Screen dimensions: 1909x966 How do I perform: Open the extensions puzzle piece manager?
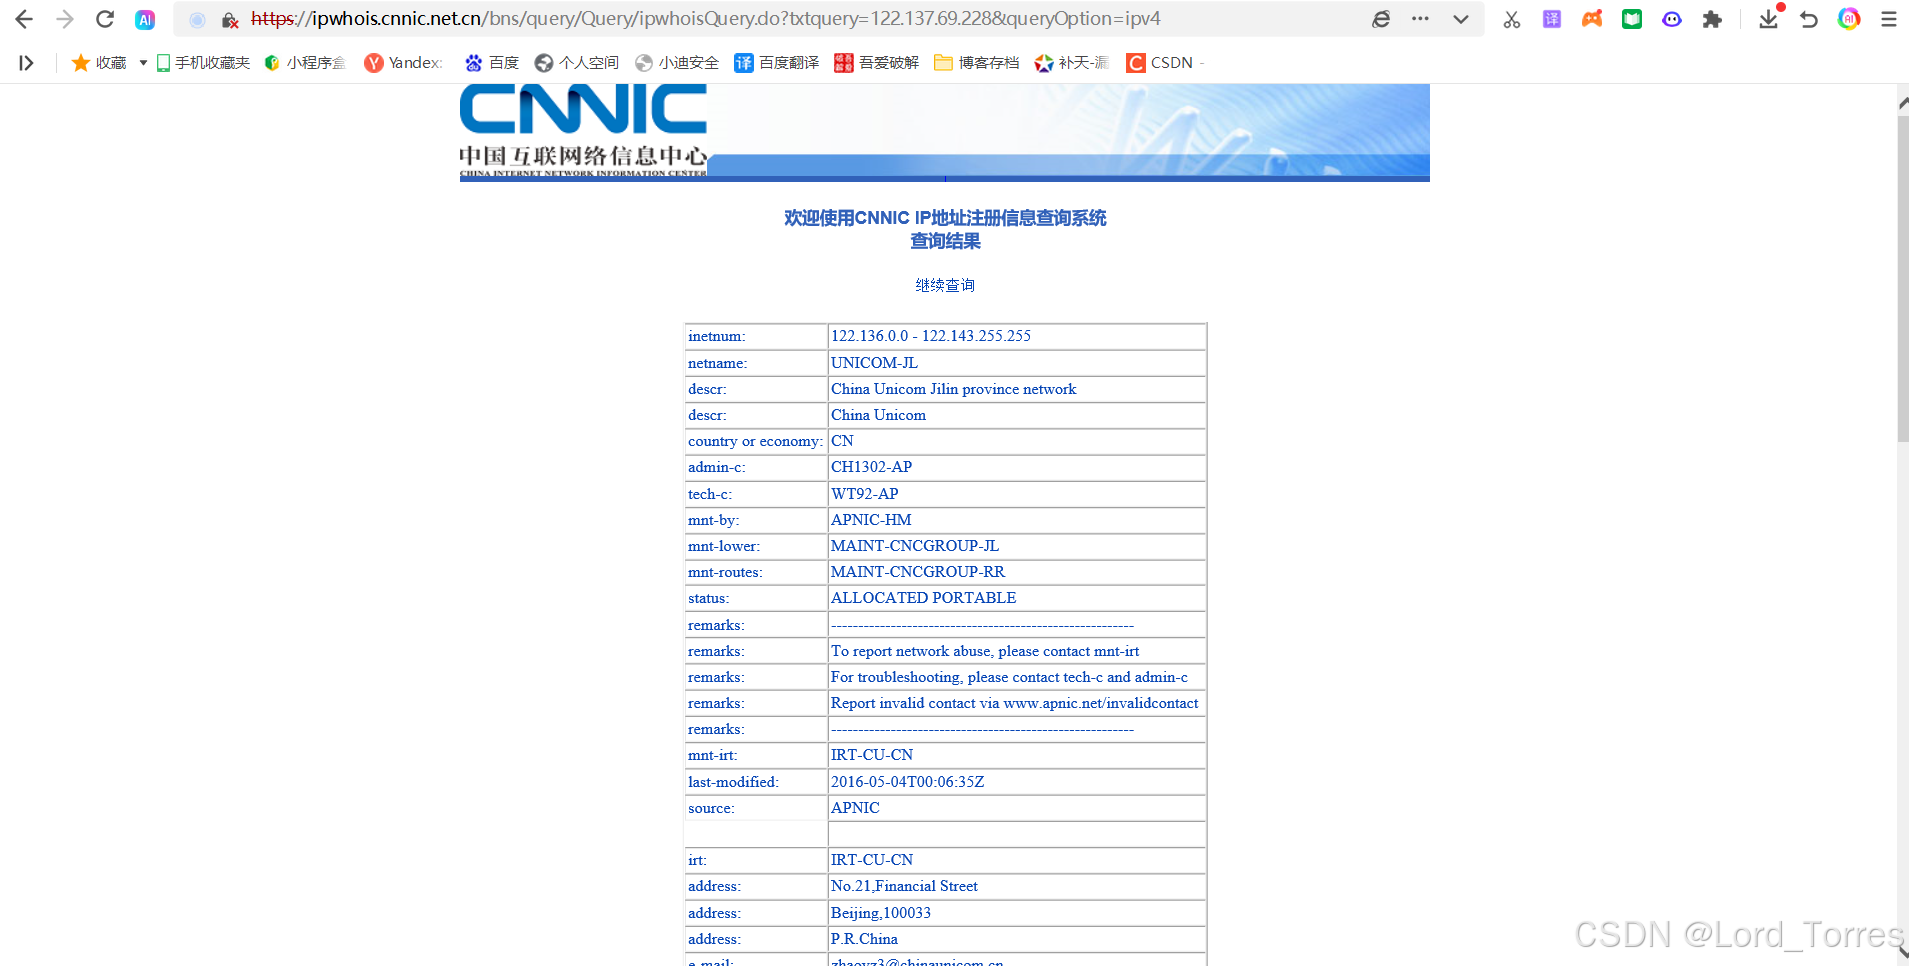pyautogui.click(x=1712, y=19)
